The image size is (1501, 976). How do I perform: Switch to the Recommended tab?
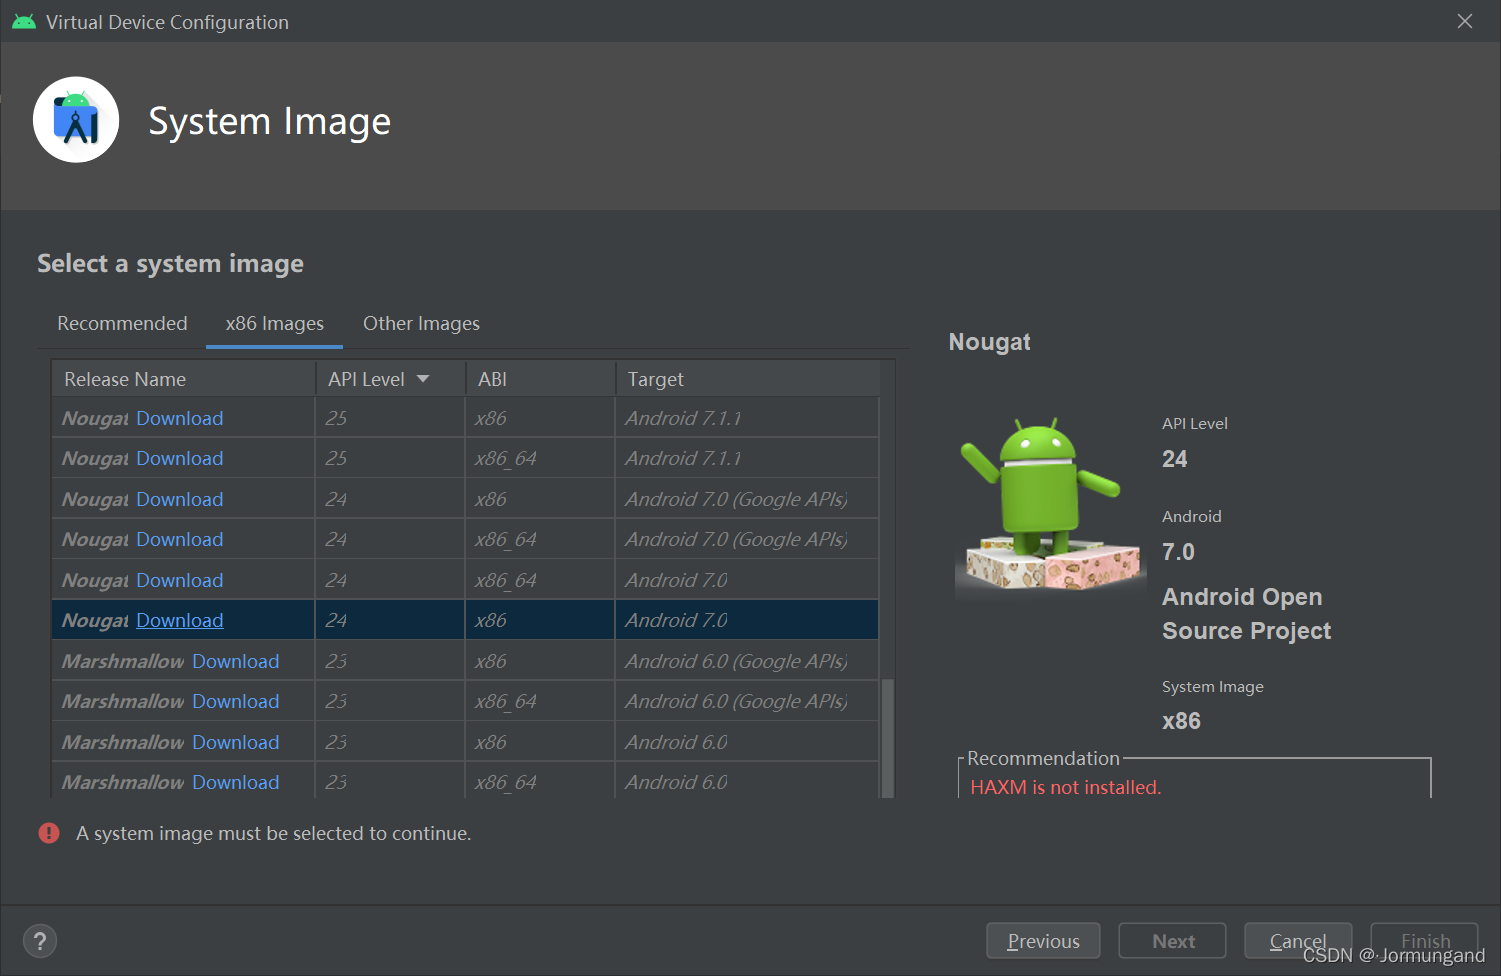(122, 323)
